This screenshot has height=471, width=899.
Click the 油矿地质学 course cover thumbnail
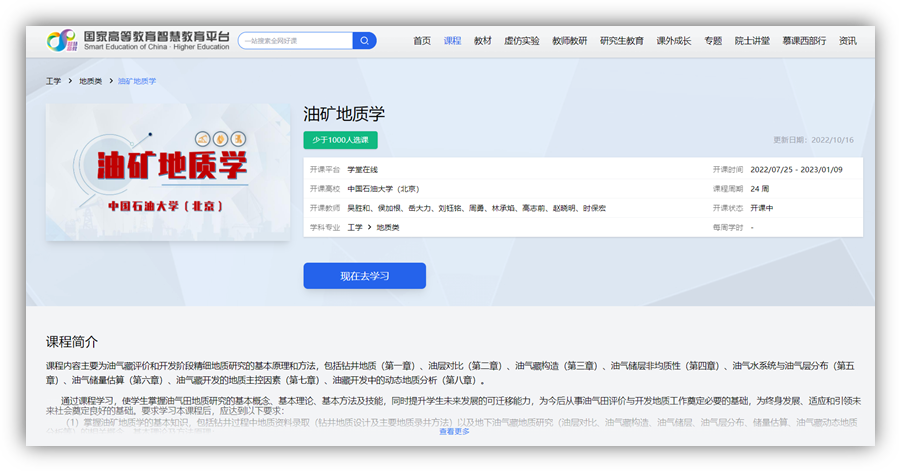[x=167, y=171]
